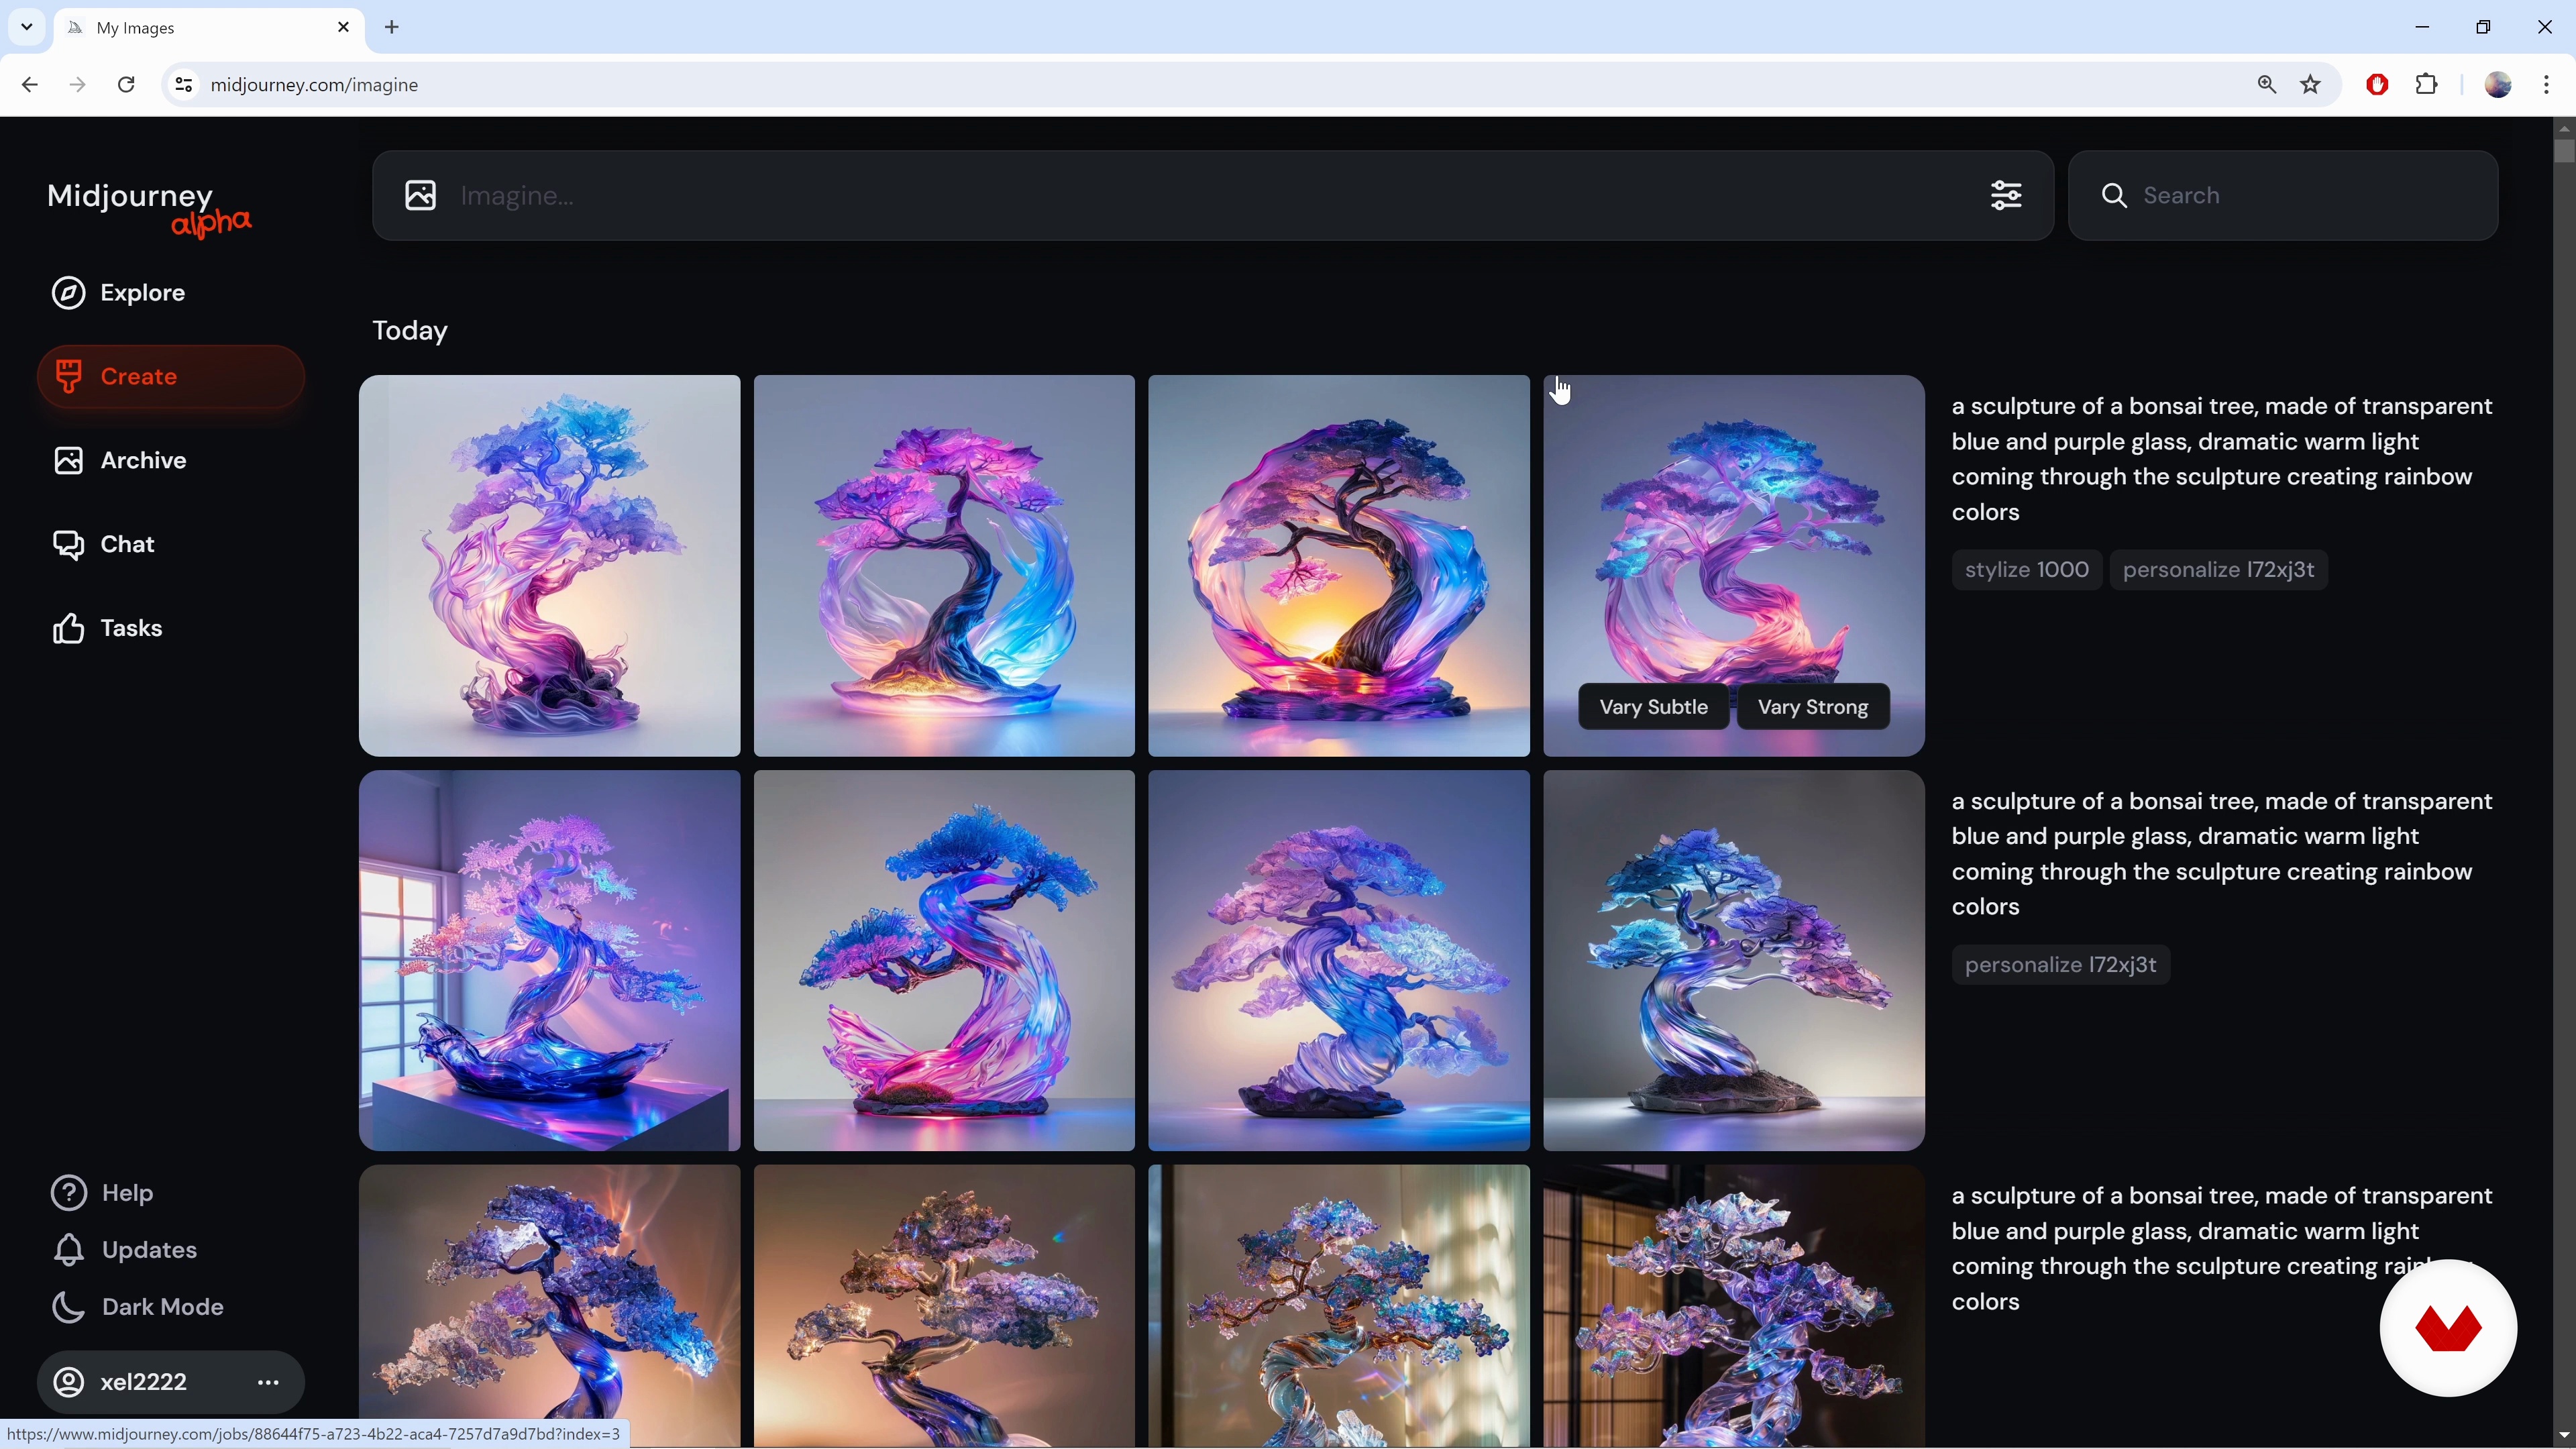This screenshot has width=2576, height=1449.
Task: Click the vertical scrollbar thumb
Action: tap(2563, 151)
